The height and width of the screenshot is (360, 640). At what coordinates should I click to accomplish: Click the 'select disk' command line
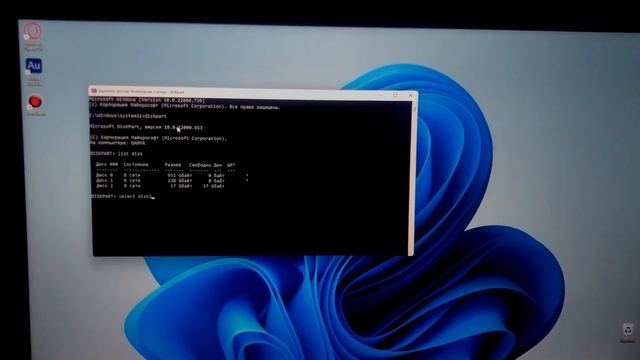[x=122, y=196]
